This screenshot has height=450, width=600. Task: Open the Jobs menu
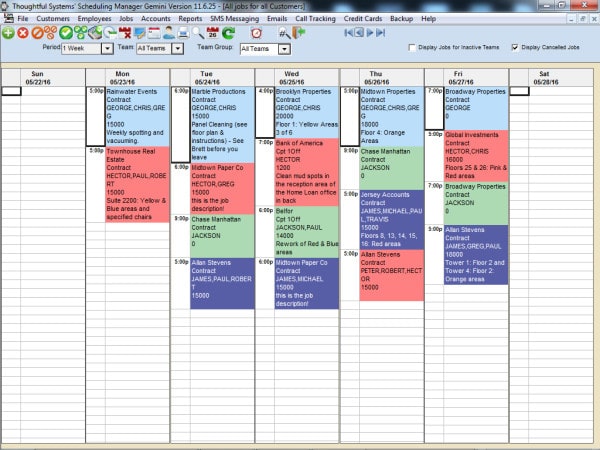click(x=126, y=19)
